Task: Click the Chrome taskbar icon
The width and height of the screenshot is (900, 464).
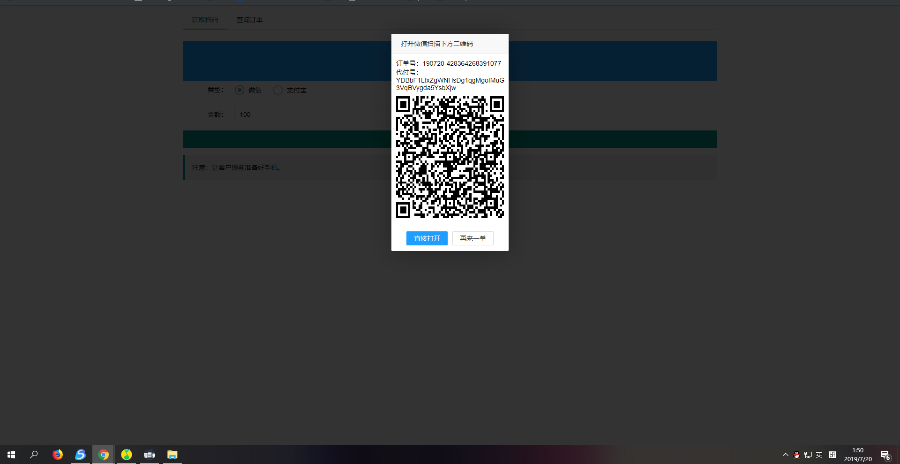Action: coord(103,454)
